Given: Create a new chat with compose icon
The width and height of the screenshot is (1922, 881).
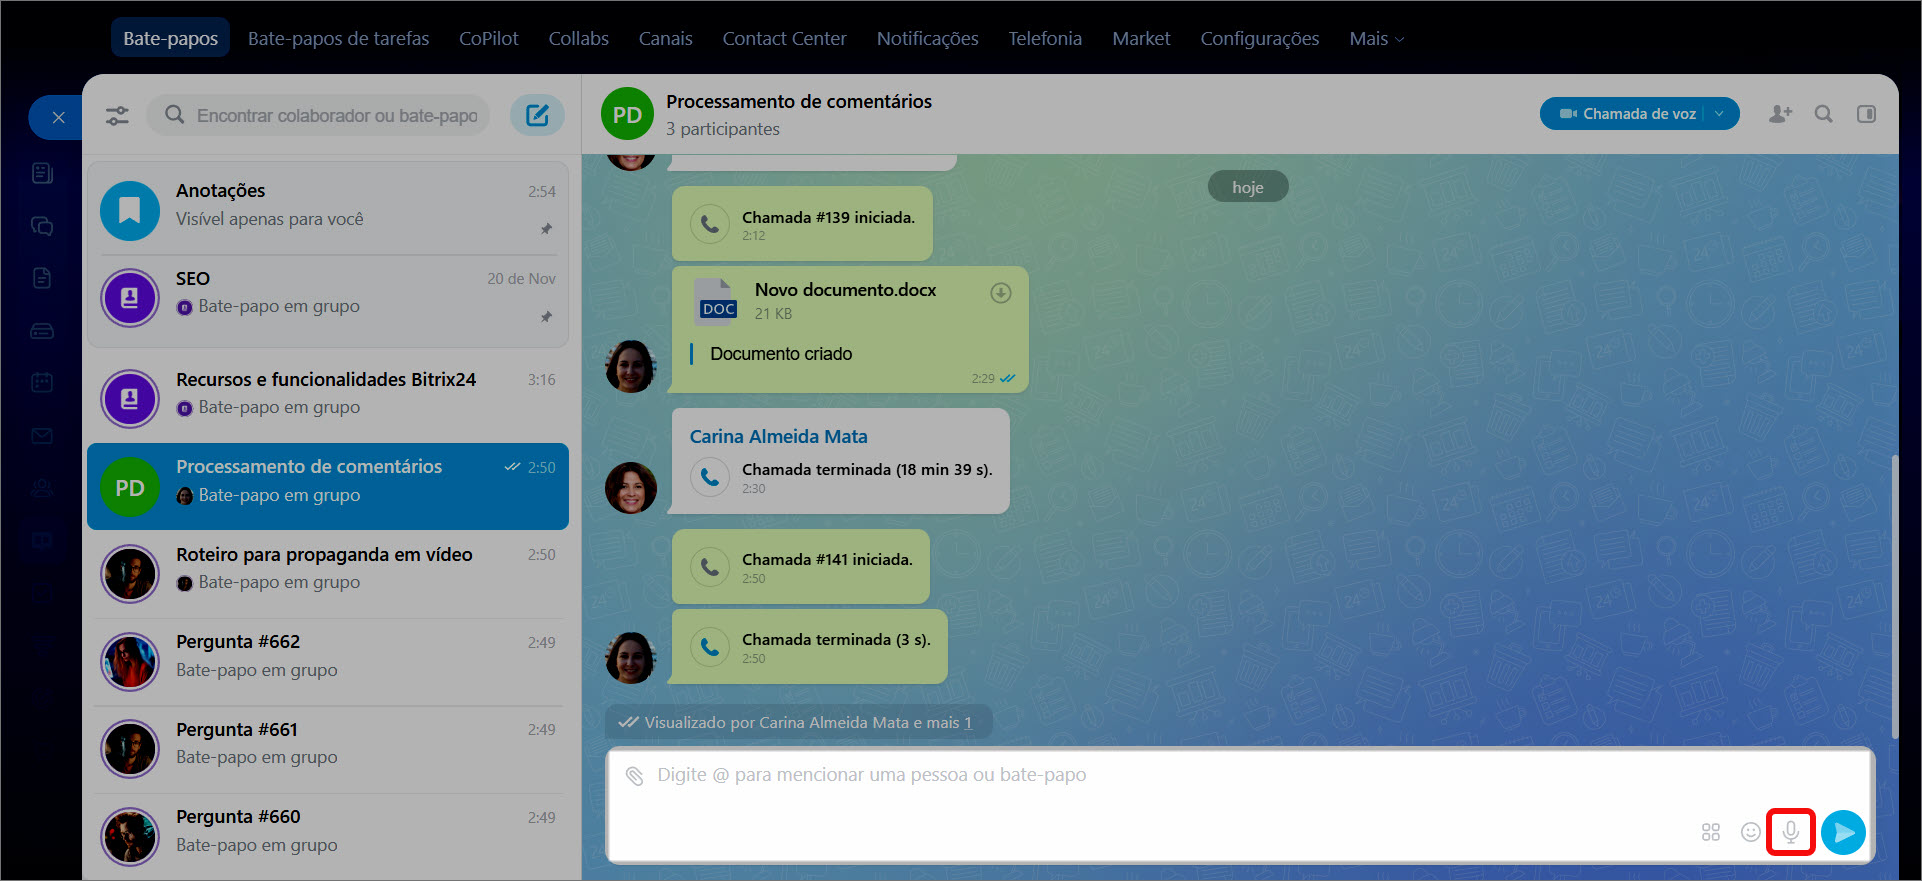Looking at the screenshot, I should 537,115.
